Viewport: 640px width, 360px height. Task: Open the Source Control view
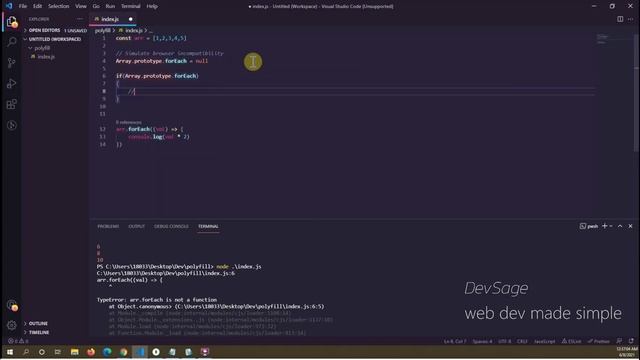coord(12,62)
